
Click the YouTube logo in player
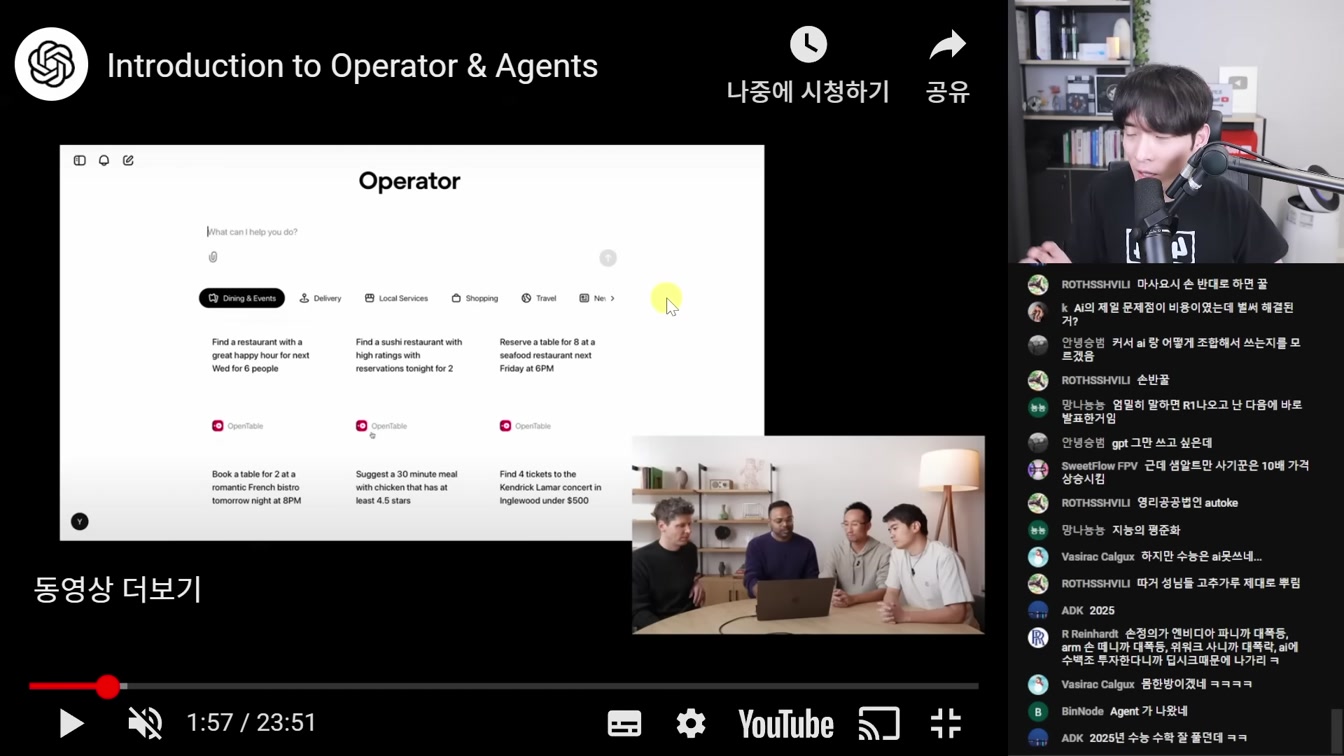tap(786, 724)
